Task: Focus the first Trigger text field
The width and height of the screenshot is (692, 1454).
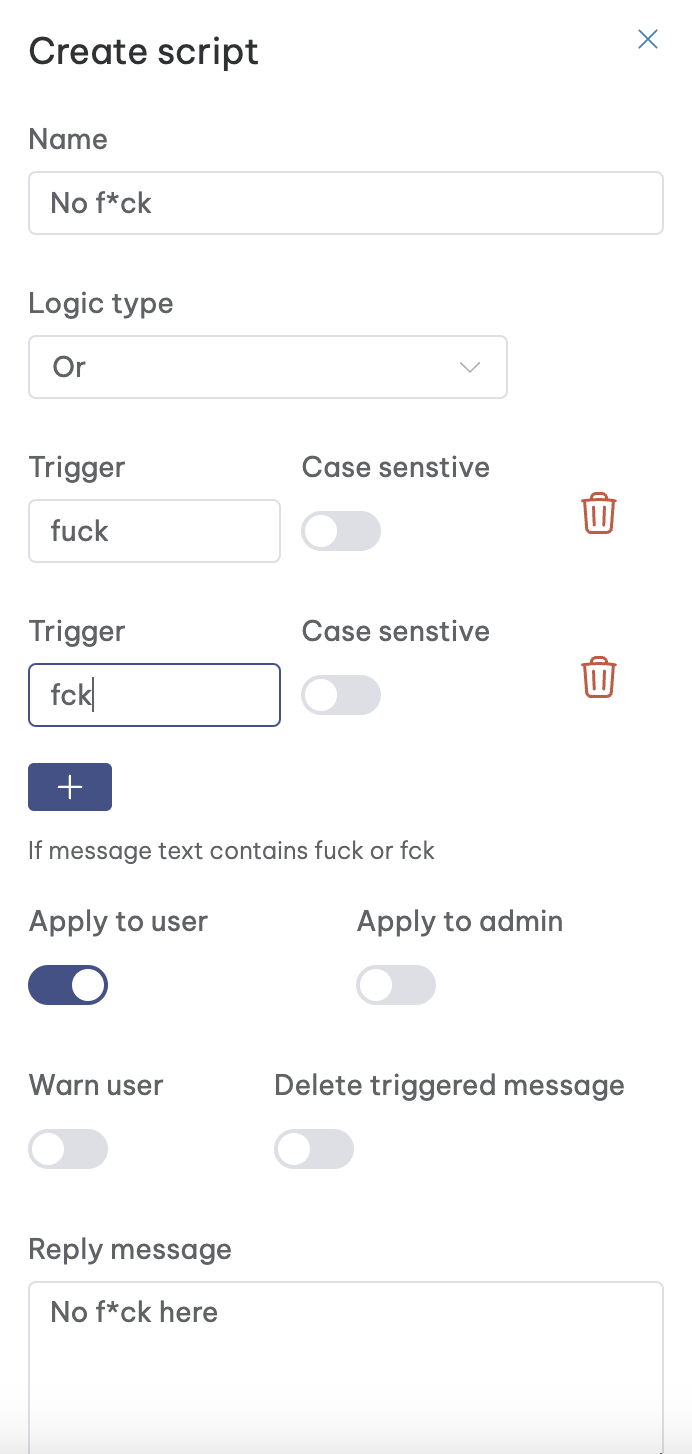Action: click(x=154, y=531)
